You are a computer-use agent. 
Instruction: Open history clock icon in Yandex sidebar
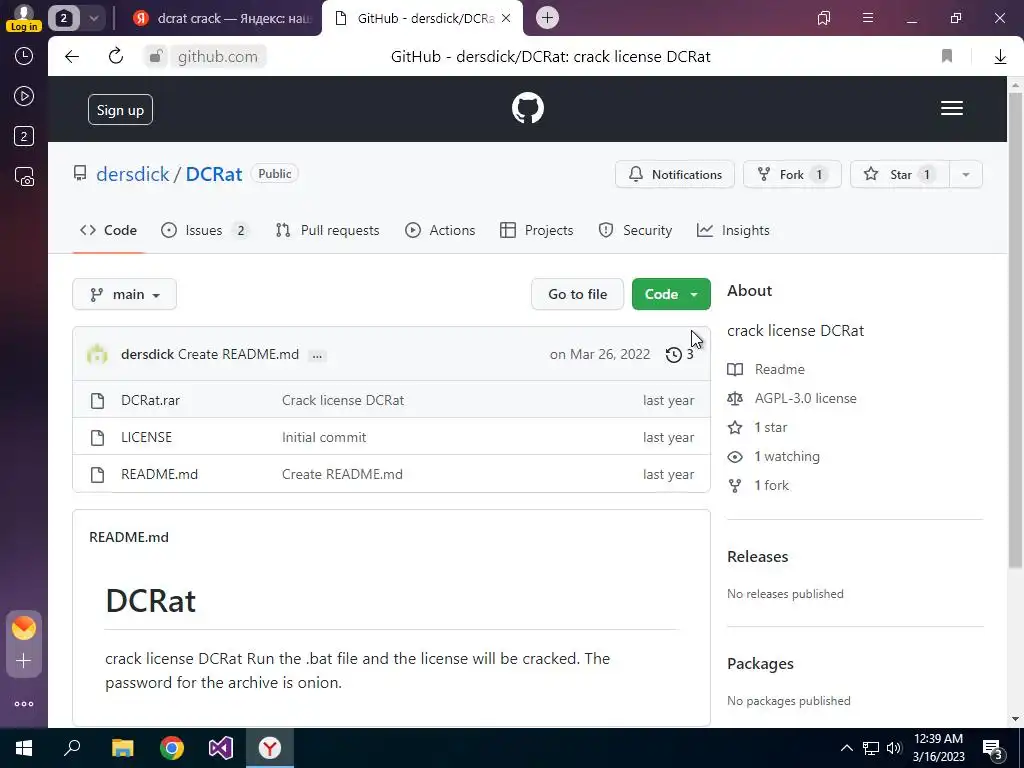point(24,56)
